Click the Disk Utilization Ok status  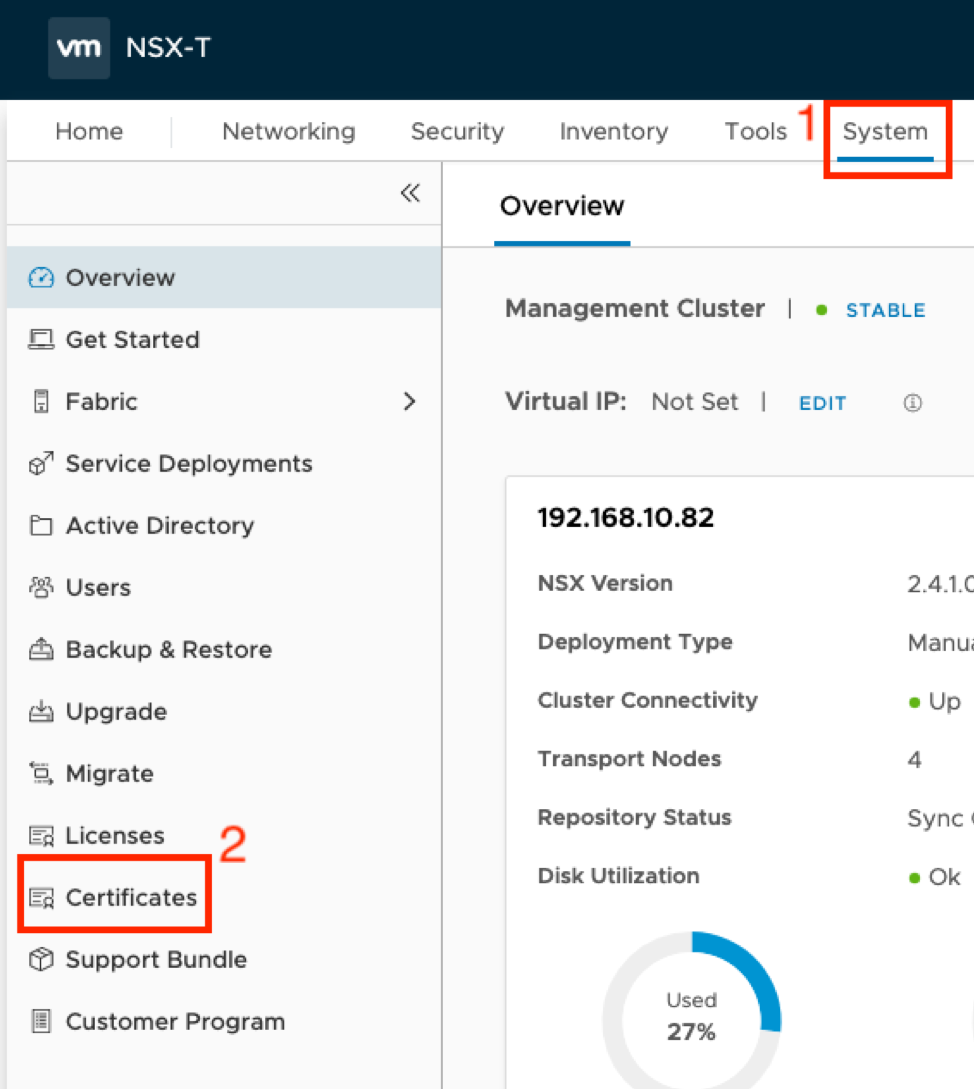[x=935, y=877]
